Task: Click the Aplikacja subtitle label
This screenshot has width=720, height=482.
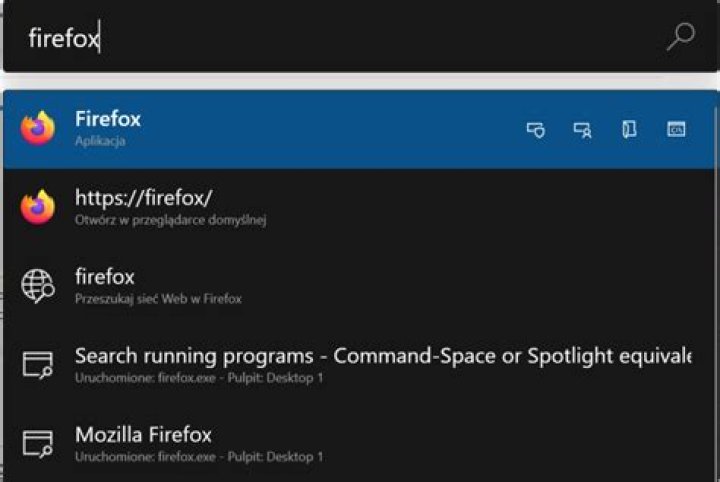Action: click(100, 141)
